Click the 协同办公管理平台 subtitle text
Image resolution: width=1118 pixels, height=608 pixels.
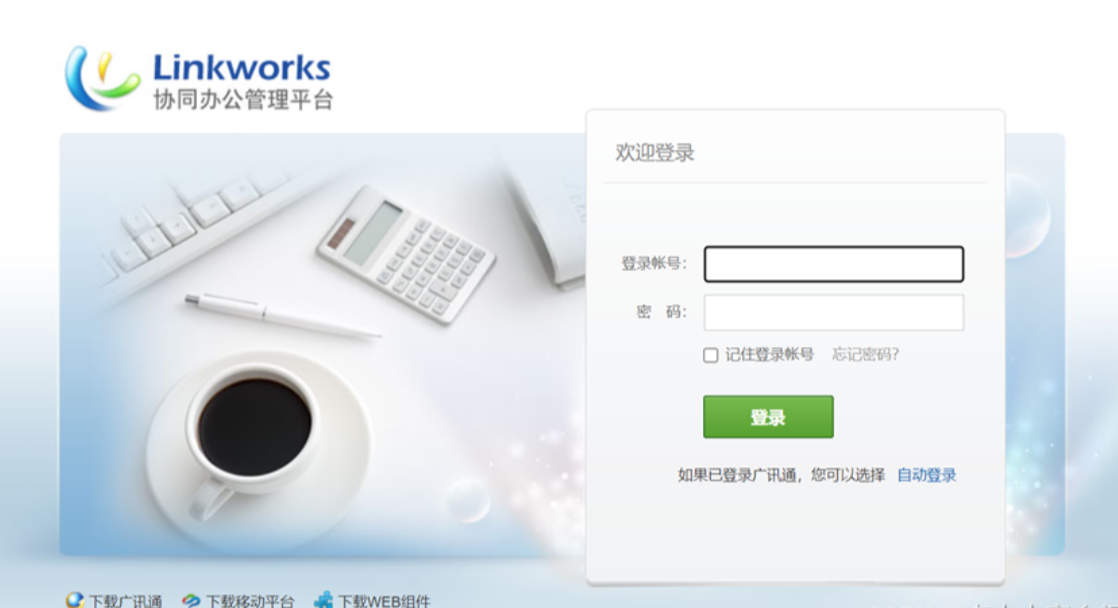(x=243, y=100)
